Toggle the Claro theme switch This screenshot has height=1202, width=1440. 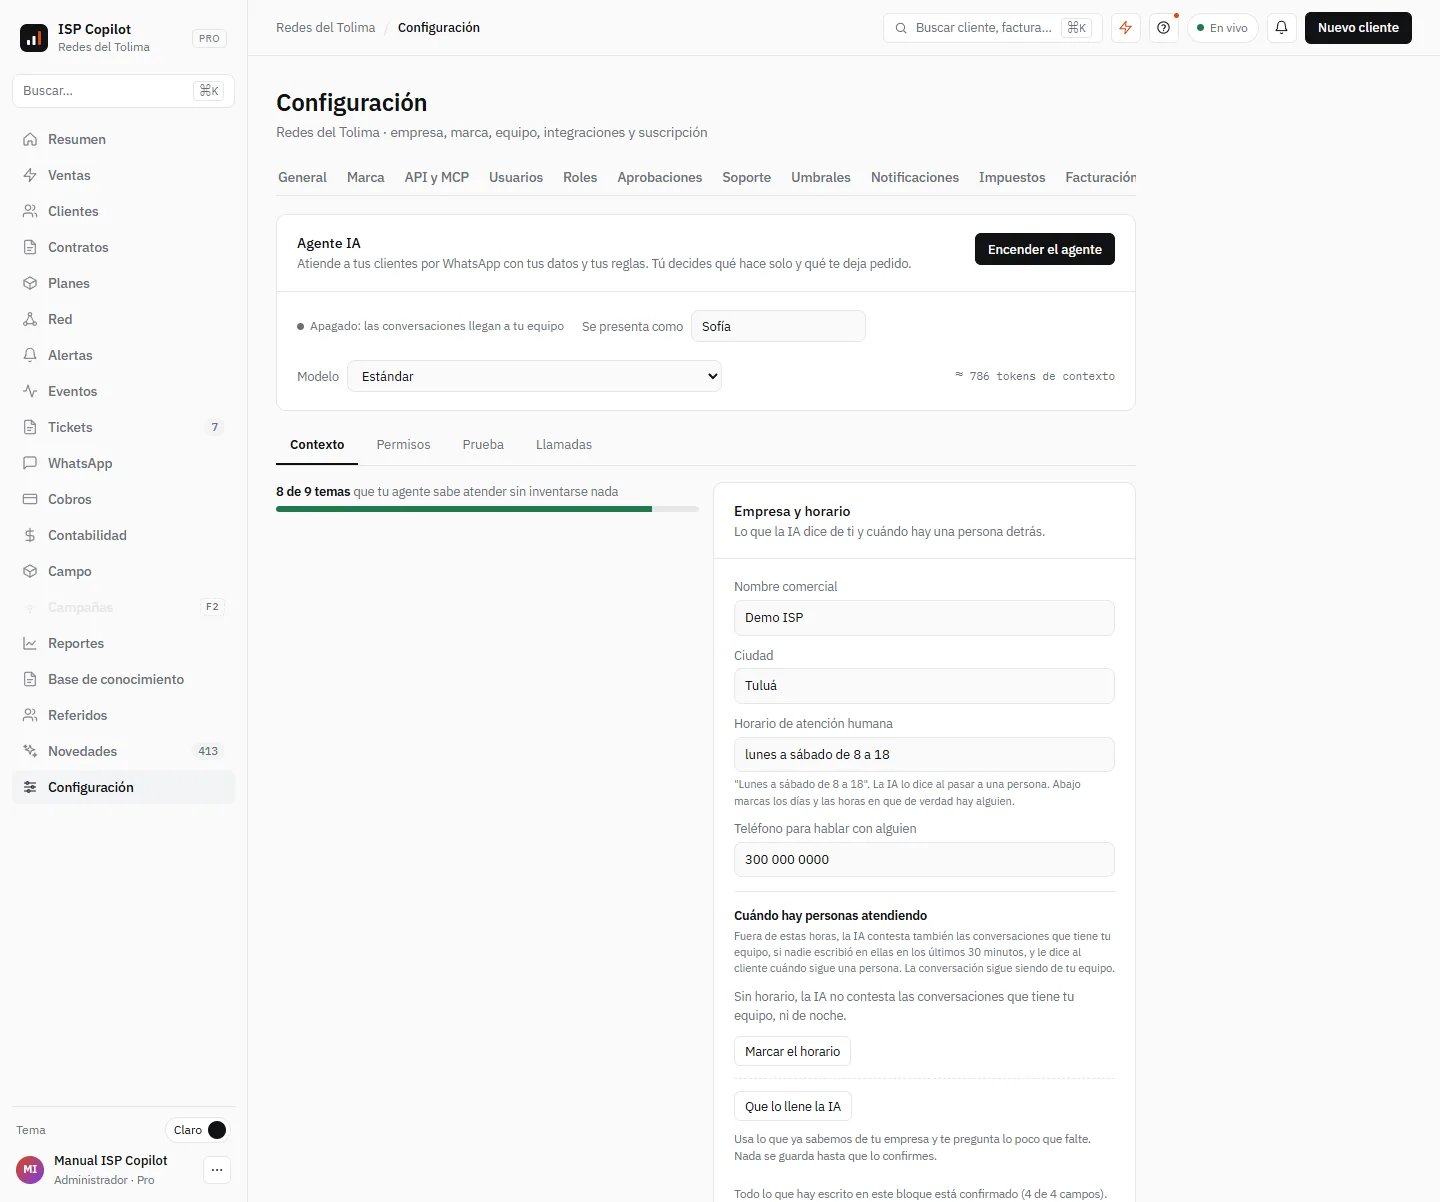click(x=198, y=1130)
